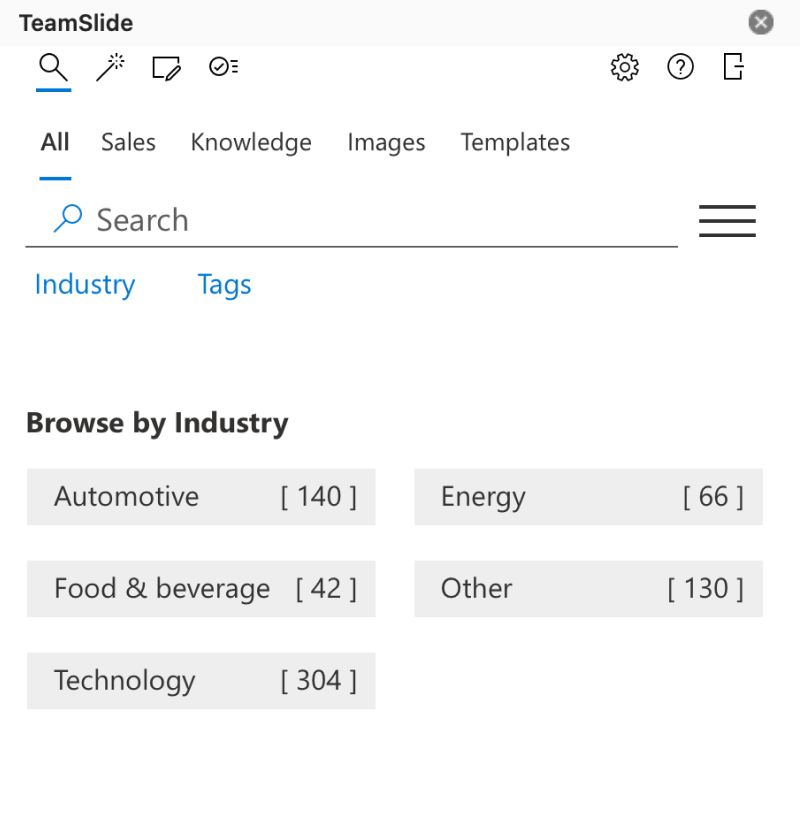Open the hamburger menu beside search
Image resolution: width=800 pixels, height=840 pixels.
[x=728, y=221]
